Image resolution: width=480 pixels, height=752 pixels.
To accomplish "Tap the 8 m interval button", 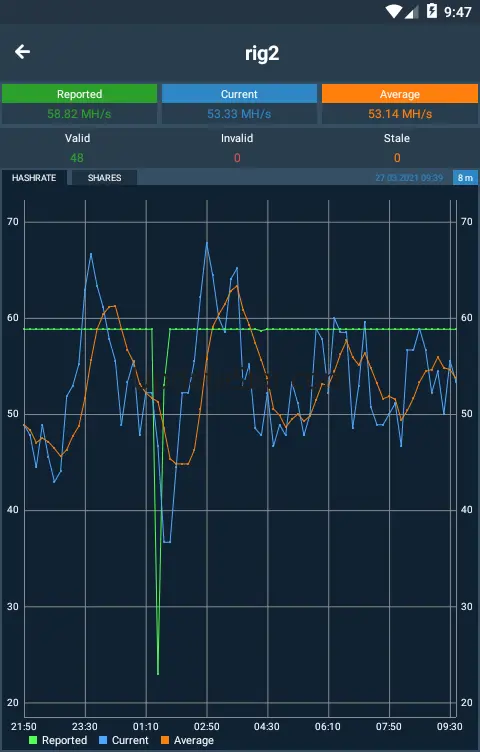I will (465, 177).
